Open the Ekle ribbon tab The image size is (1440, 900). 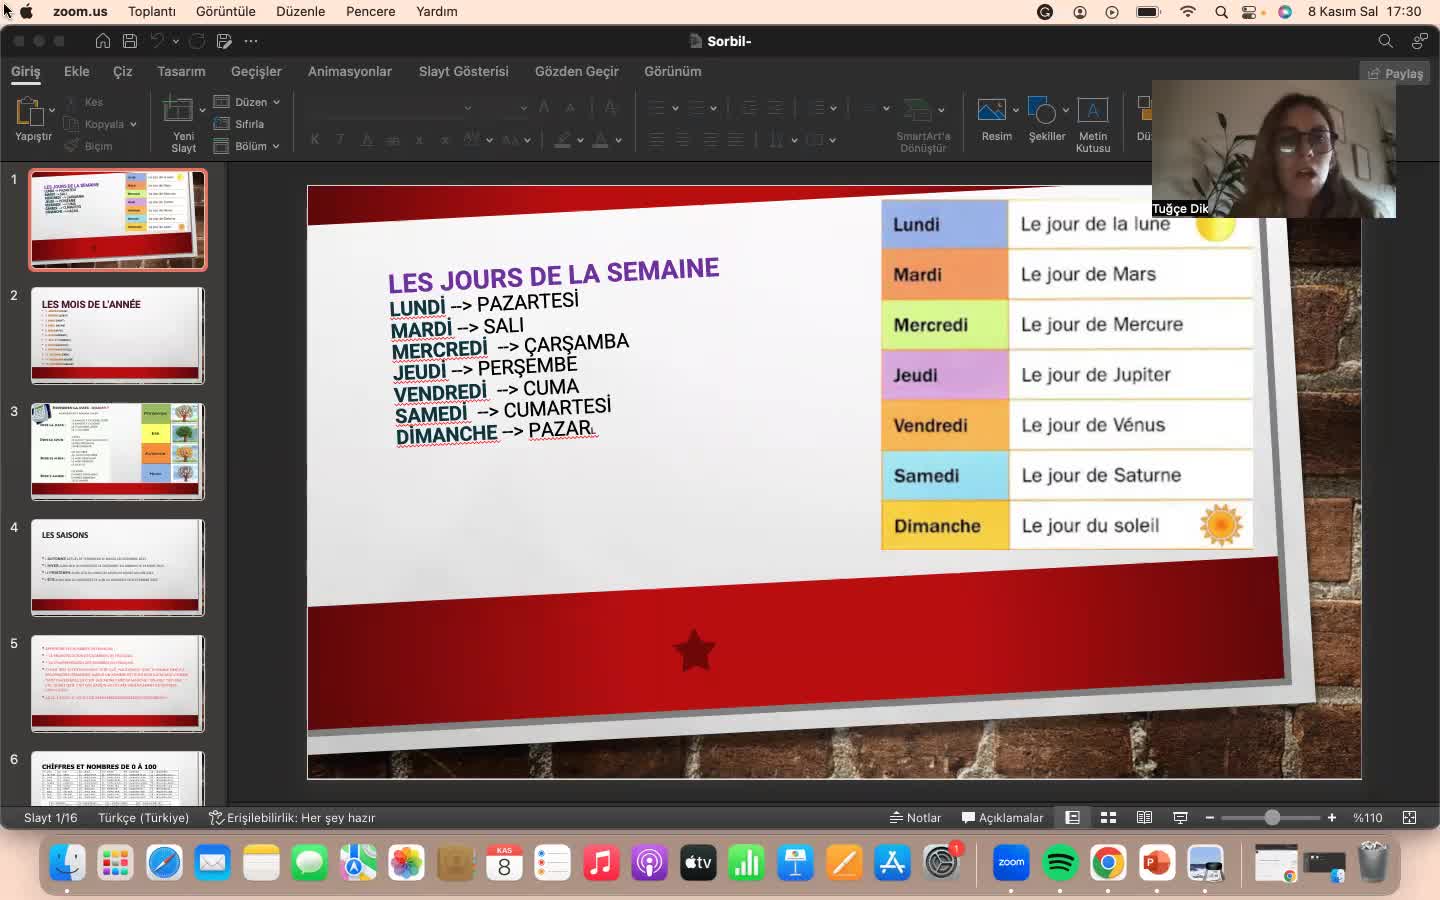(77, 71)
